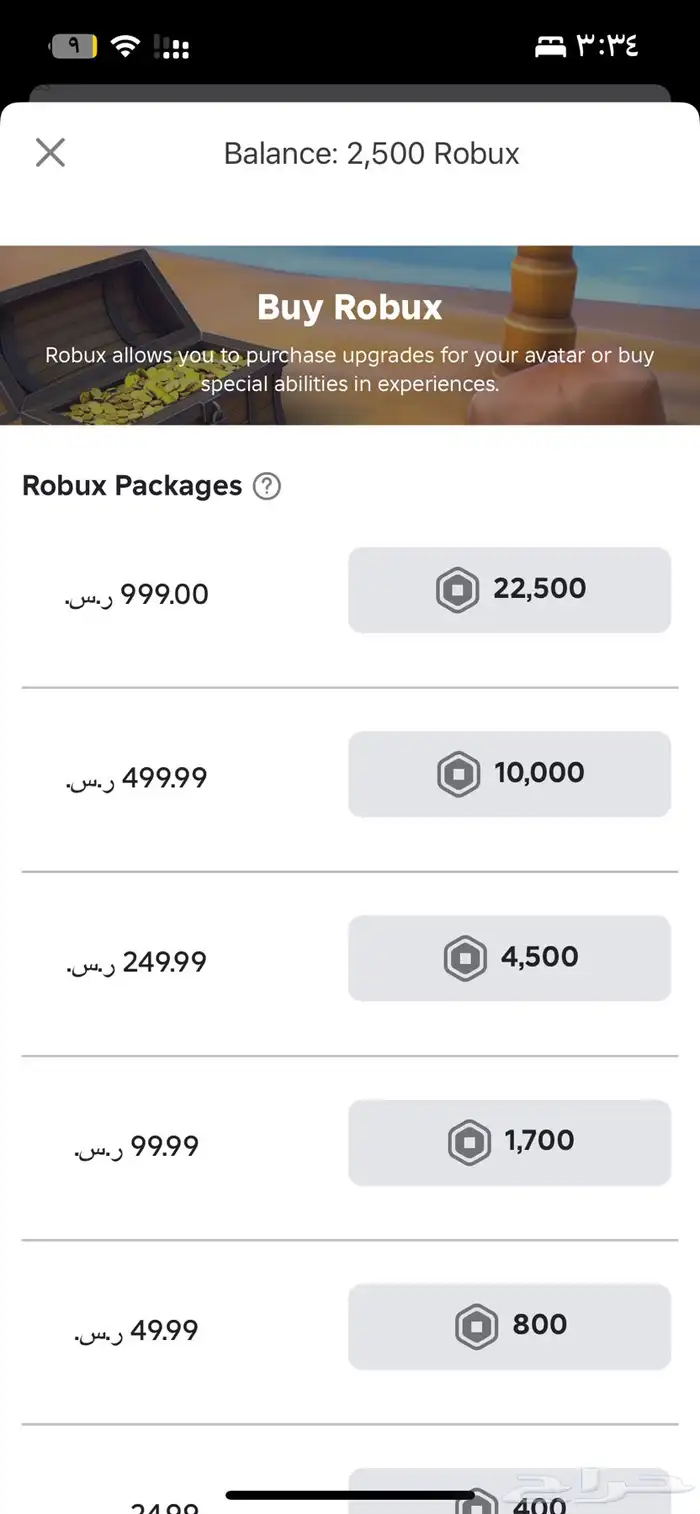Close the Buy Robux sheet
Viewport: 700px width, 1514px height.
pos(50,153)
